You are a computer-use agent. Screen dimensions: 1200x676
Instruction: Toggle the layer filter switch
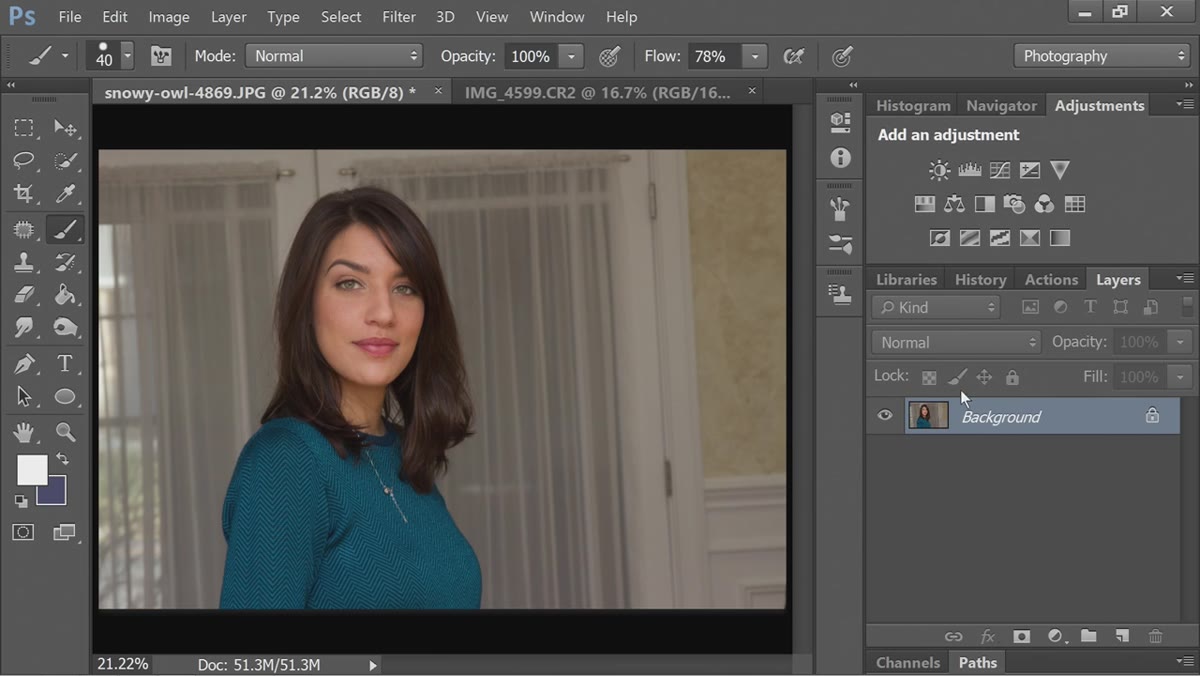[x=1187, y=307]
